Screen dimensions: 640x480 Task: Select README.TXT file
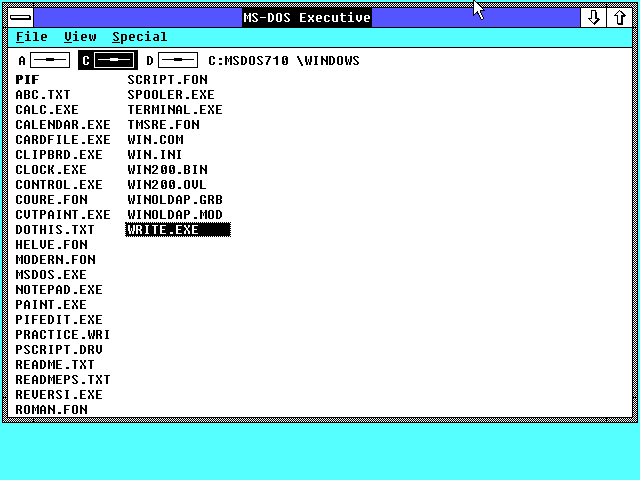click(x=55, y=364)
